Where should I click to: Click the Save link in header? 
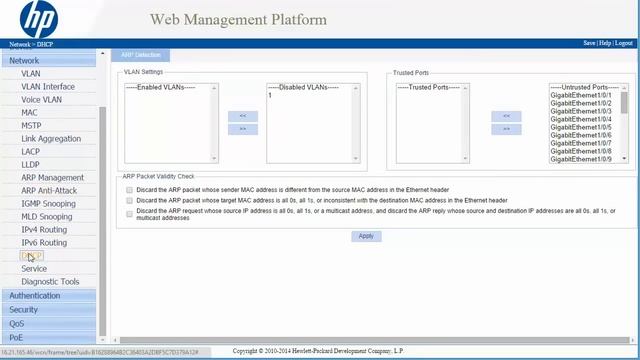(x=589, y=43)
